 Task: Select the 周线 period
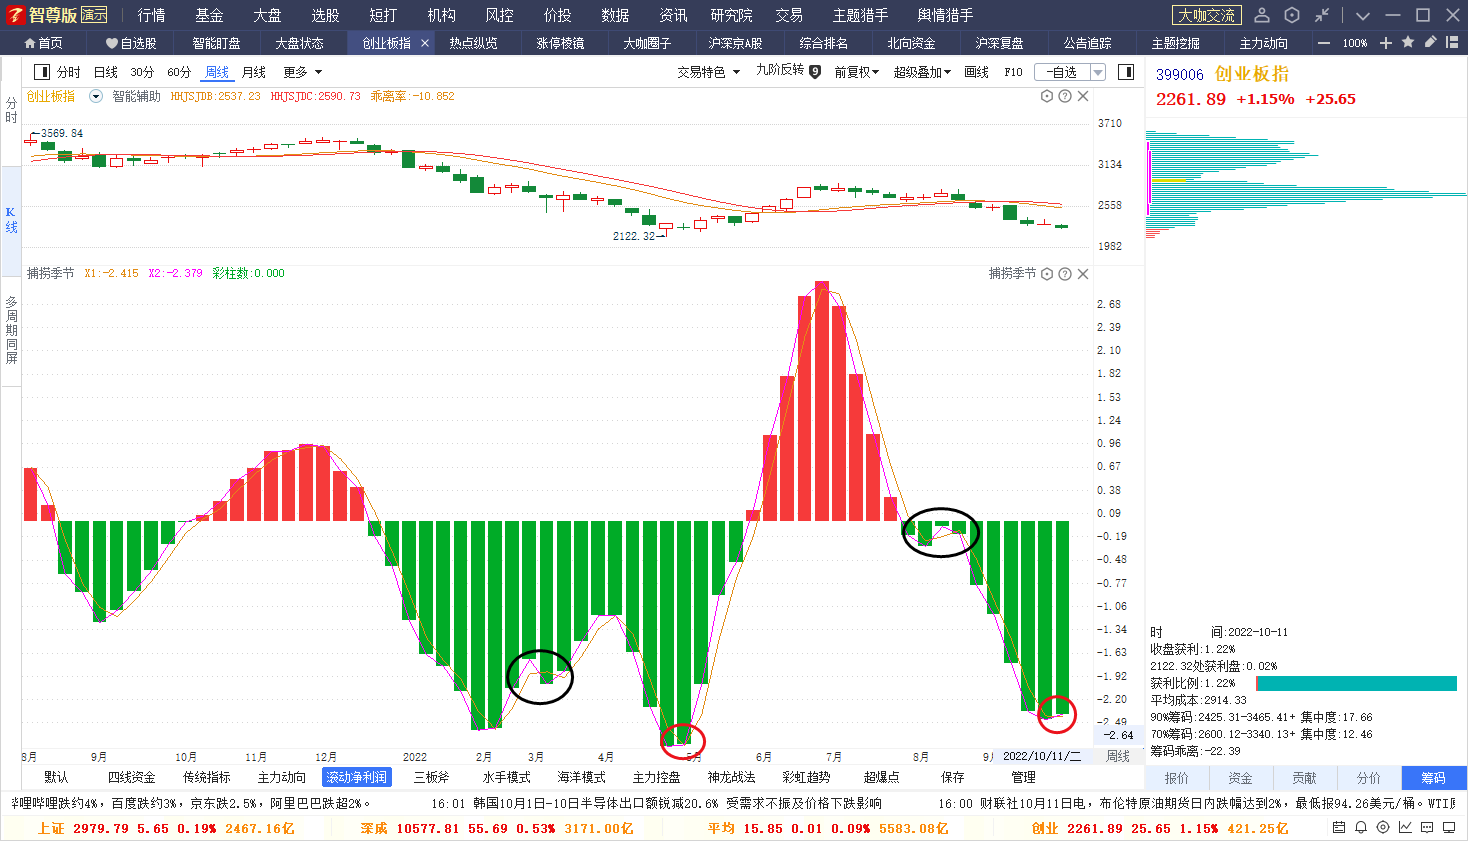coord(217,72)
